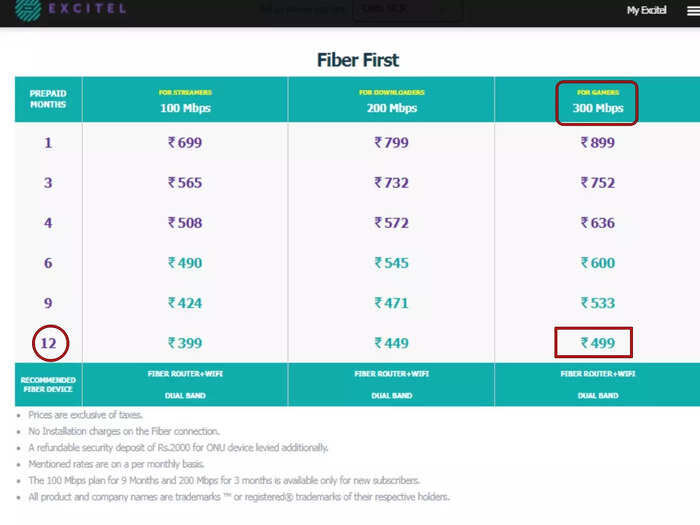
Task: Choose the ₹636 four-month 300 Mbps price
Action: [x=597, y=222]
